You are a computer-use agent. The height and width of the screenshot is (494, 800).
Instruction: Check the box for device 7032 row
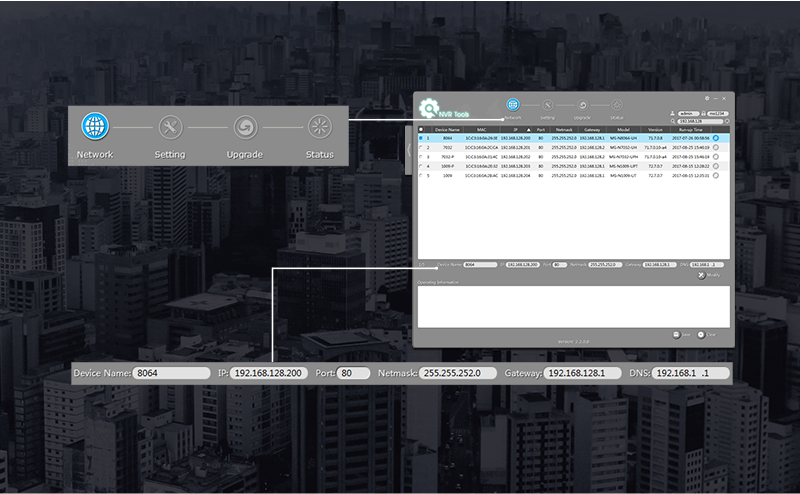click(421, 147)
